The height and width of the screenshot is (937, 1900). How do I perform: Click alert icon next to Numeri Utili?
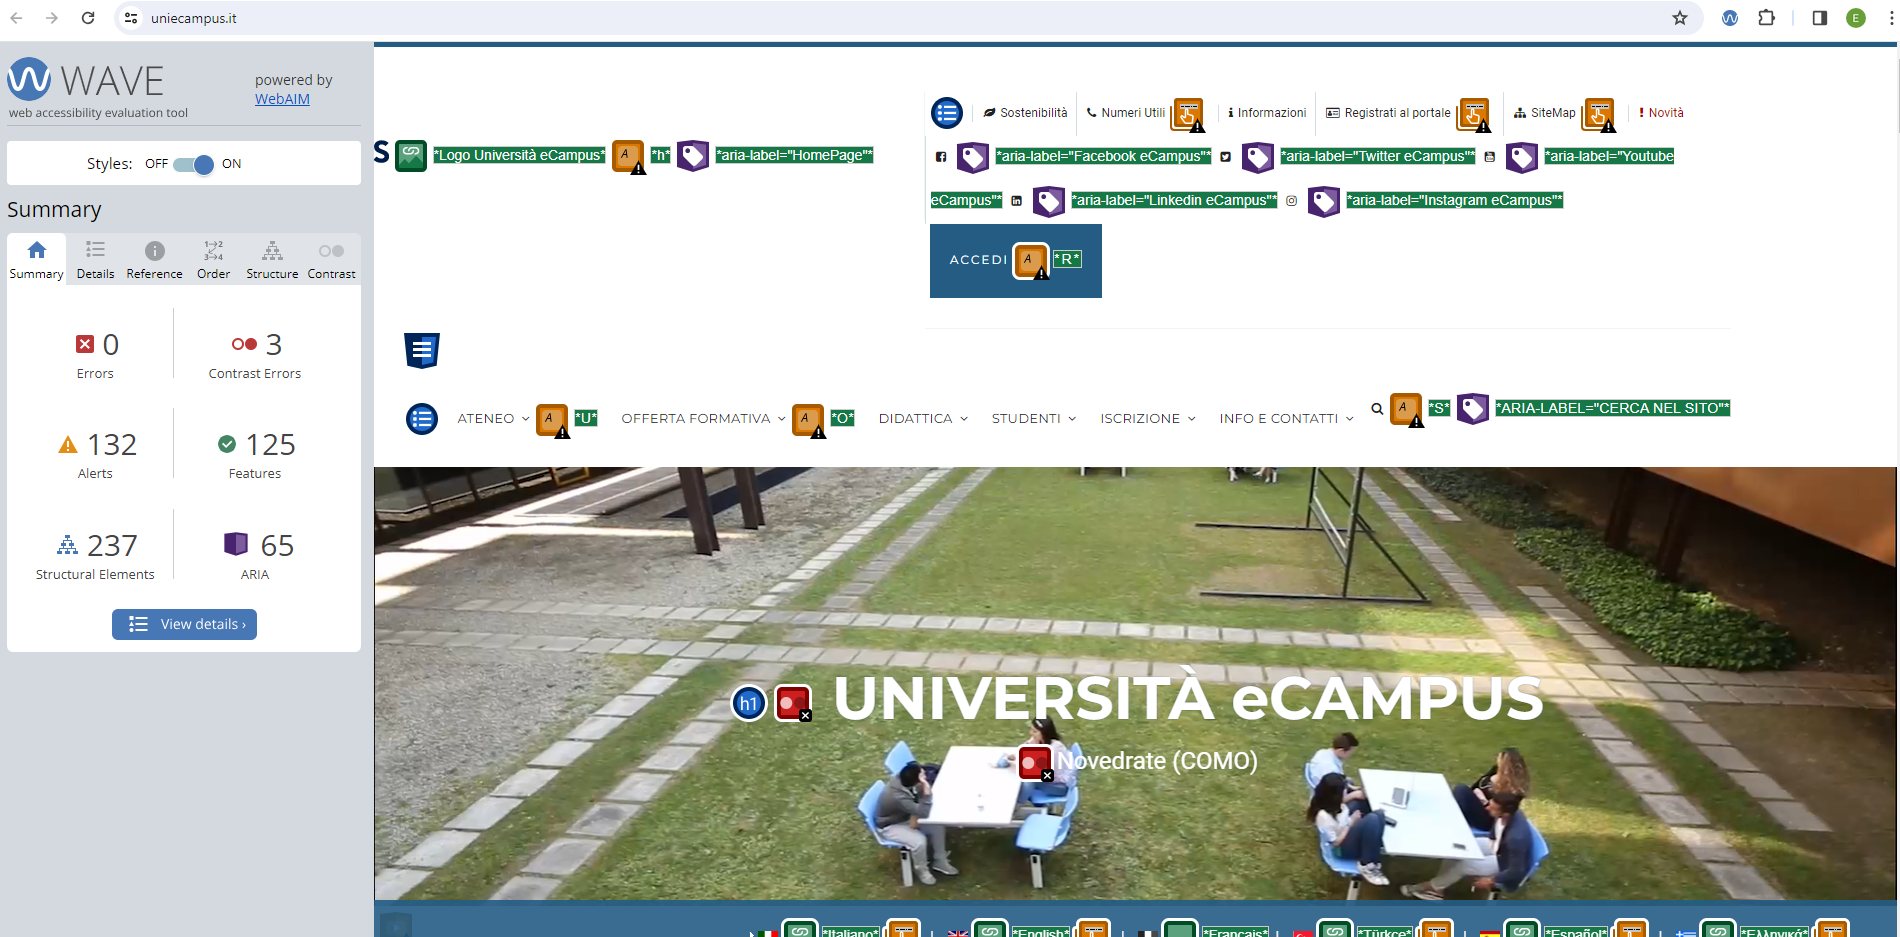[x=1188, y=115]
